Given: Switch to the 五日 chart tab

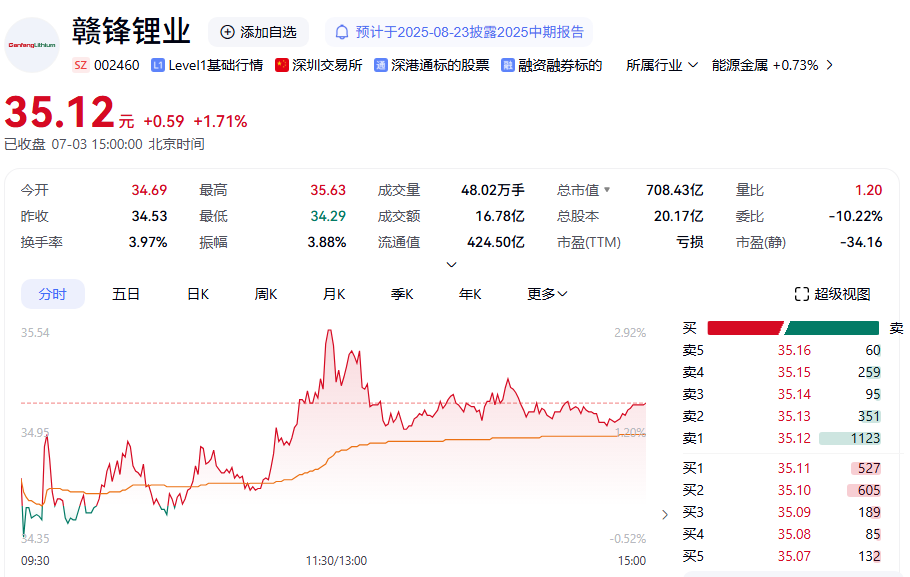Looking at the screenshot, I should [126, 294].
